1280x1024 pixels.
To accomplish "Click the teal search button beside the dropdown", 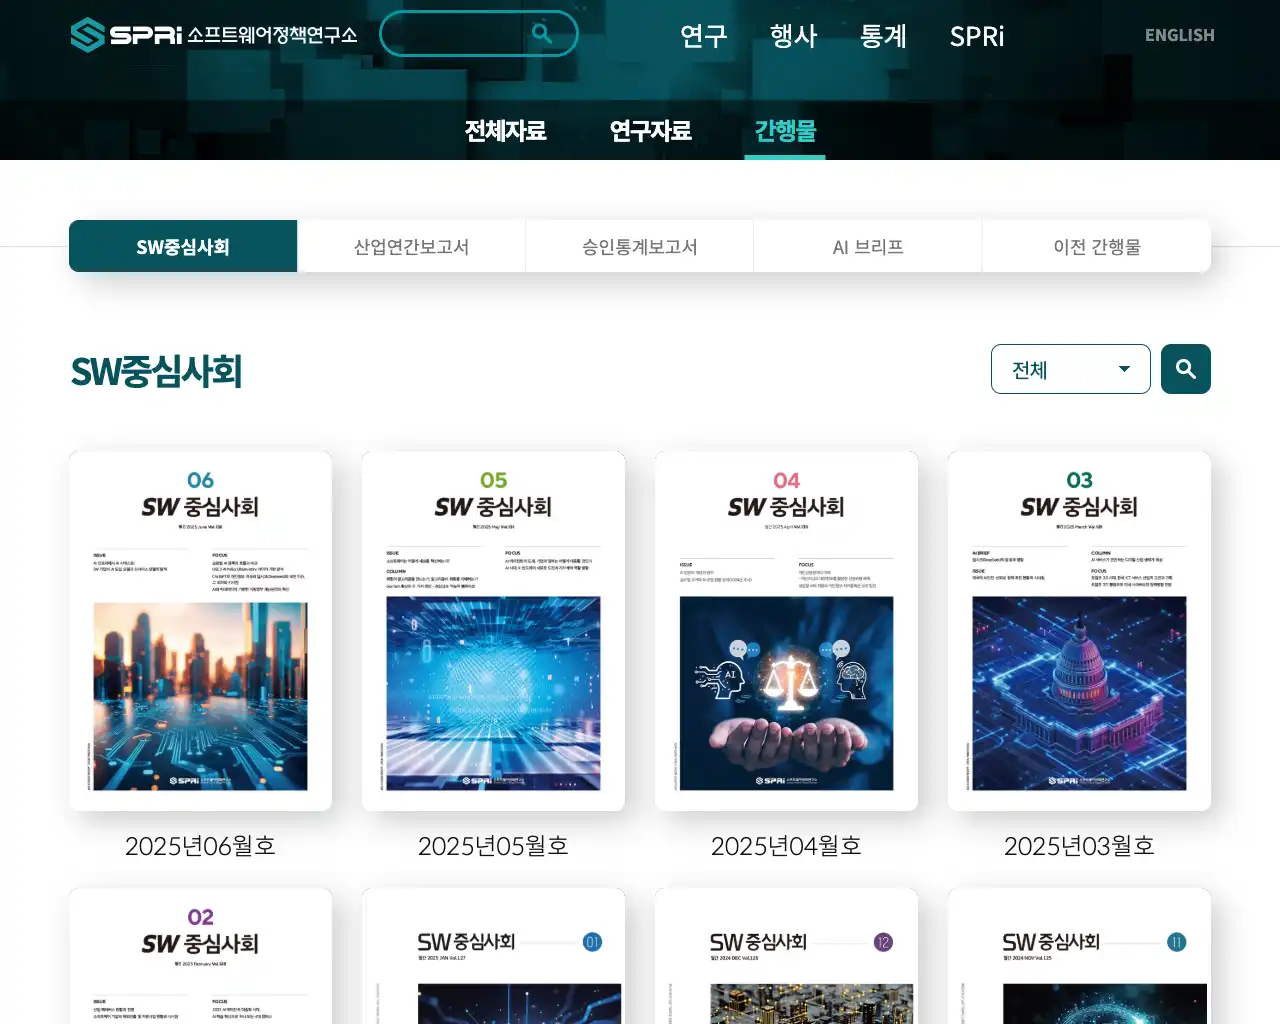I will click(1186, 369).
